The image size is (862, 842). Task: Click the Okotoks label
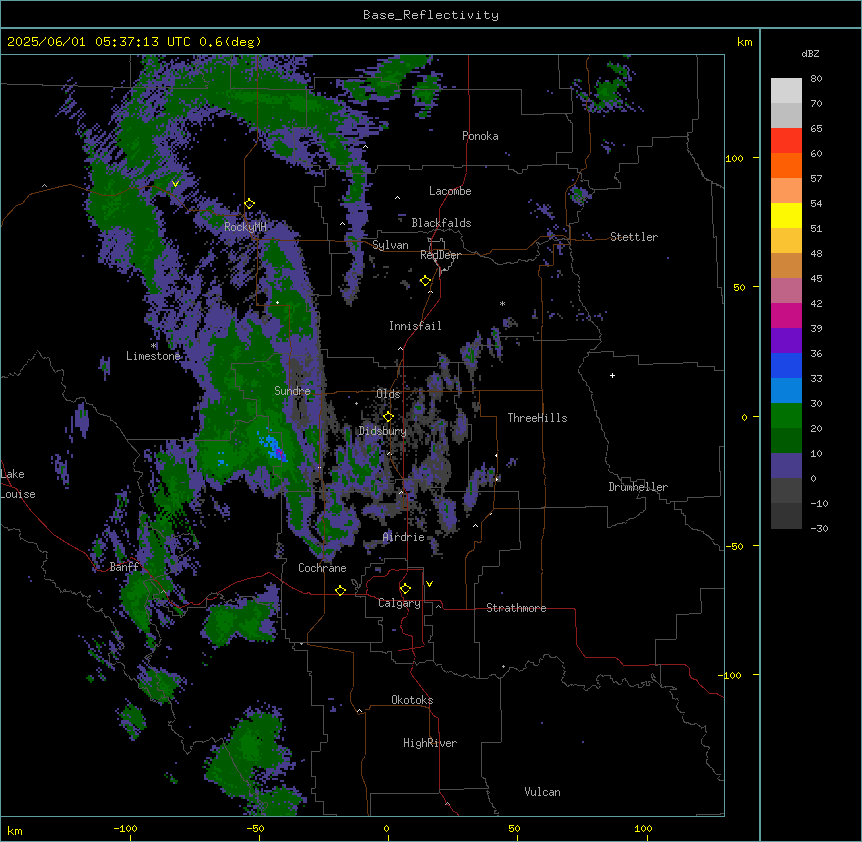pyautogui.click(x=412, y=700)
